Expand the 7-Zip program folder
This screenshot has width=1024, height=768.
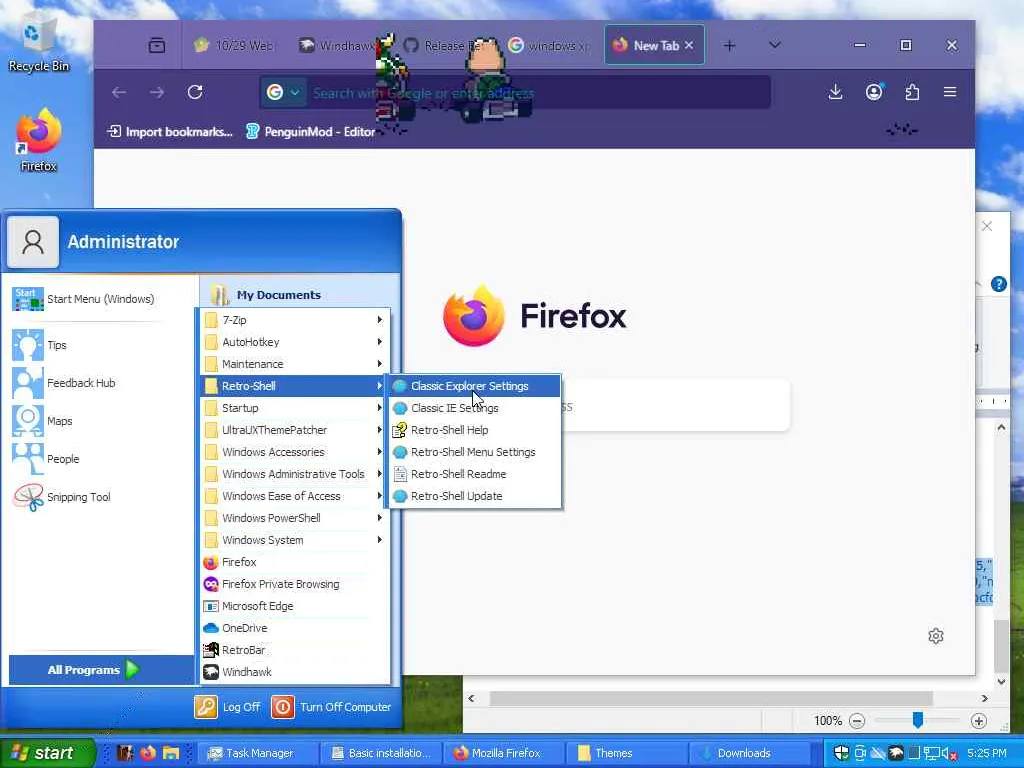294,320
